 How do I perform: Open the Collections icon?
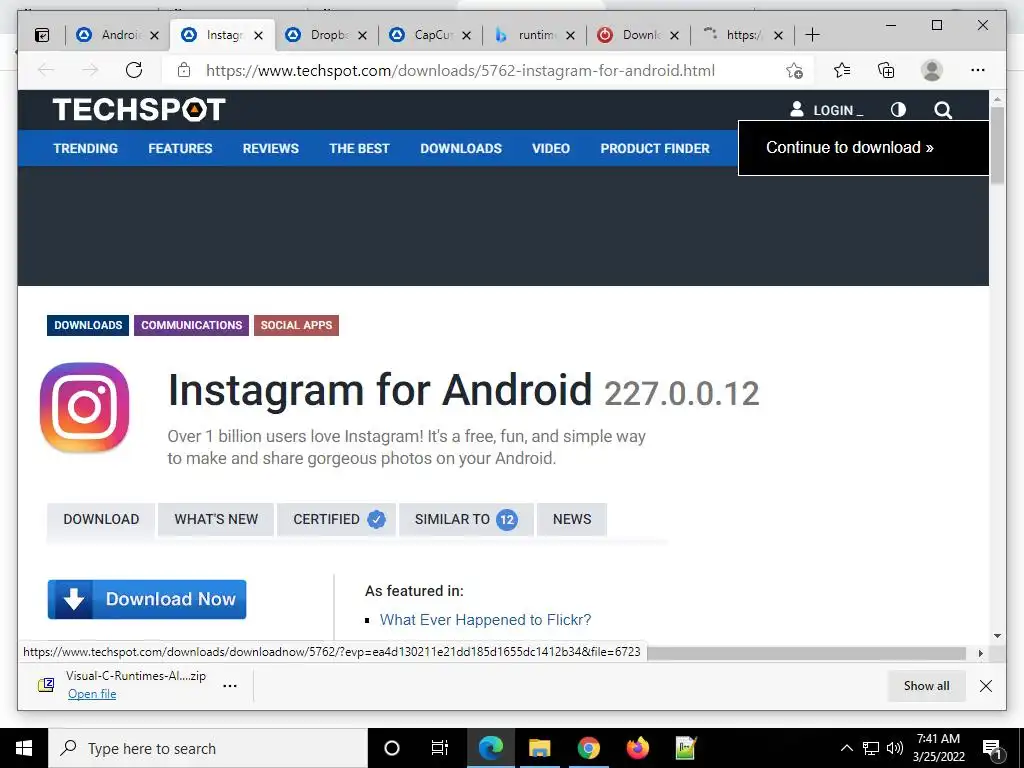coord(886,70)
